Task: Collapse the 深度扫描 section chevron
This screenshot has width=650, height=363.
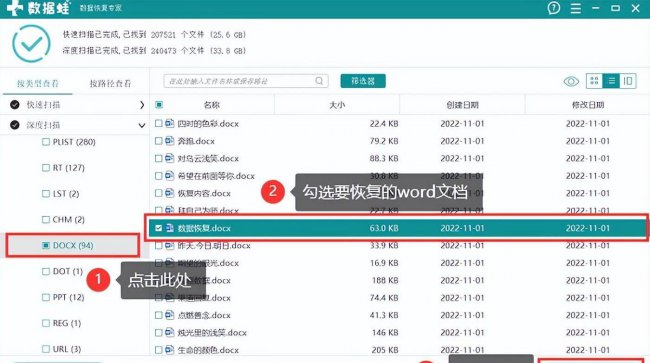Action: point(142,125)
